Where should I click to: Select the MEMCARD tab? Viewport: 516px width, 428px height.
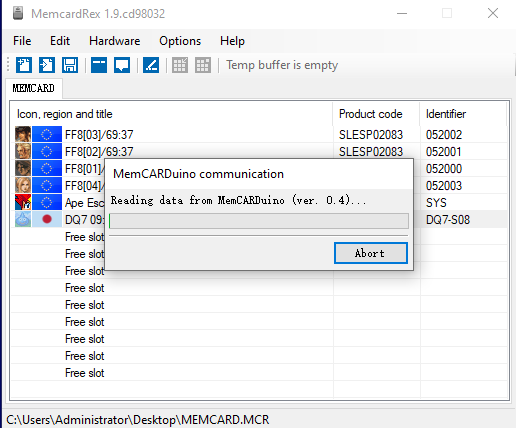[34, 88]
